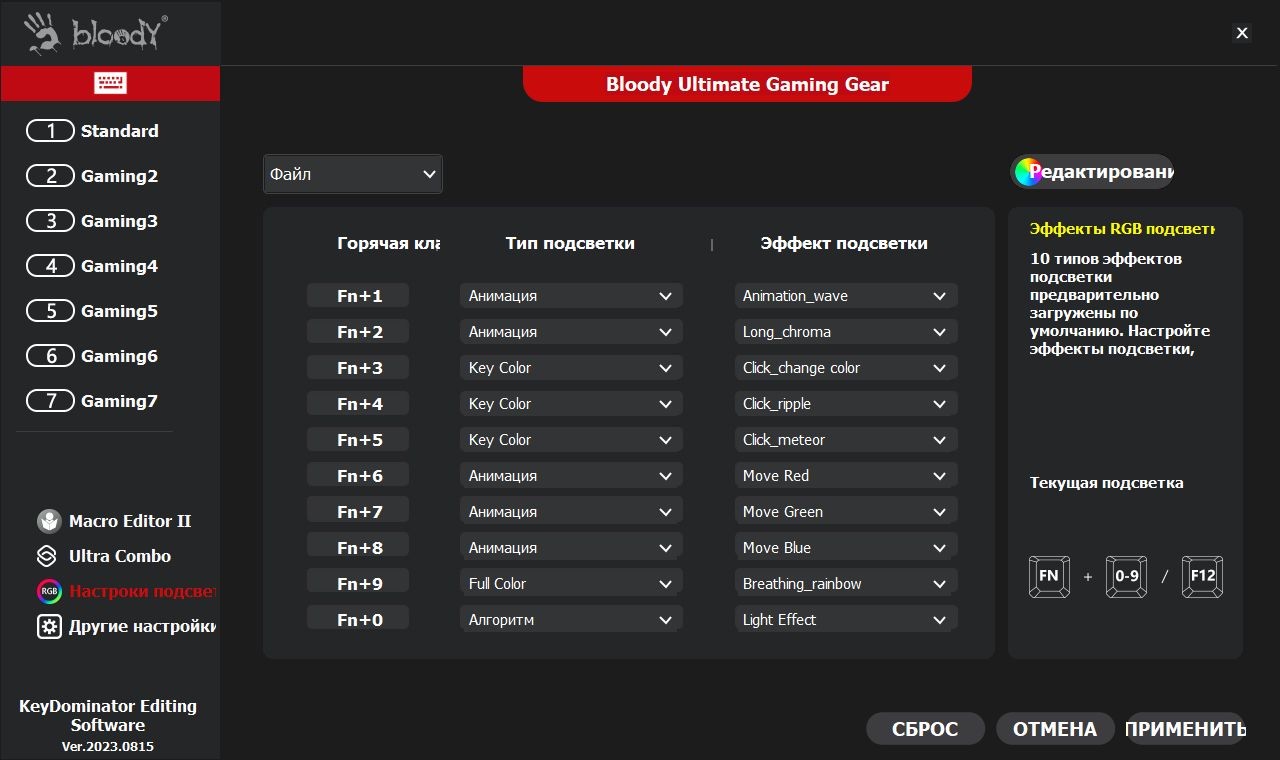The height and width of the screenshot is (760, 1280).
Task: Click the F12 key icon
Action: click(x=1202, y=576)
